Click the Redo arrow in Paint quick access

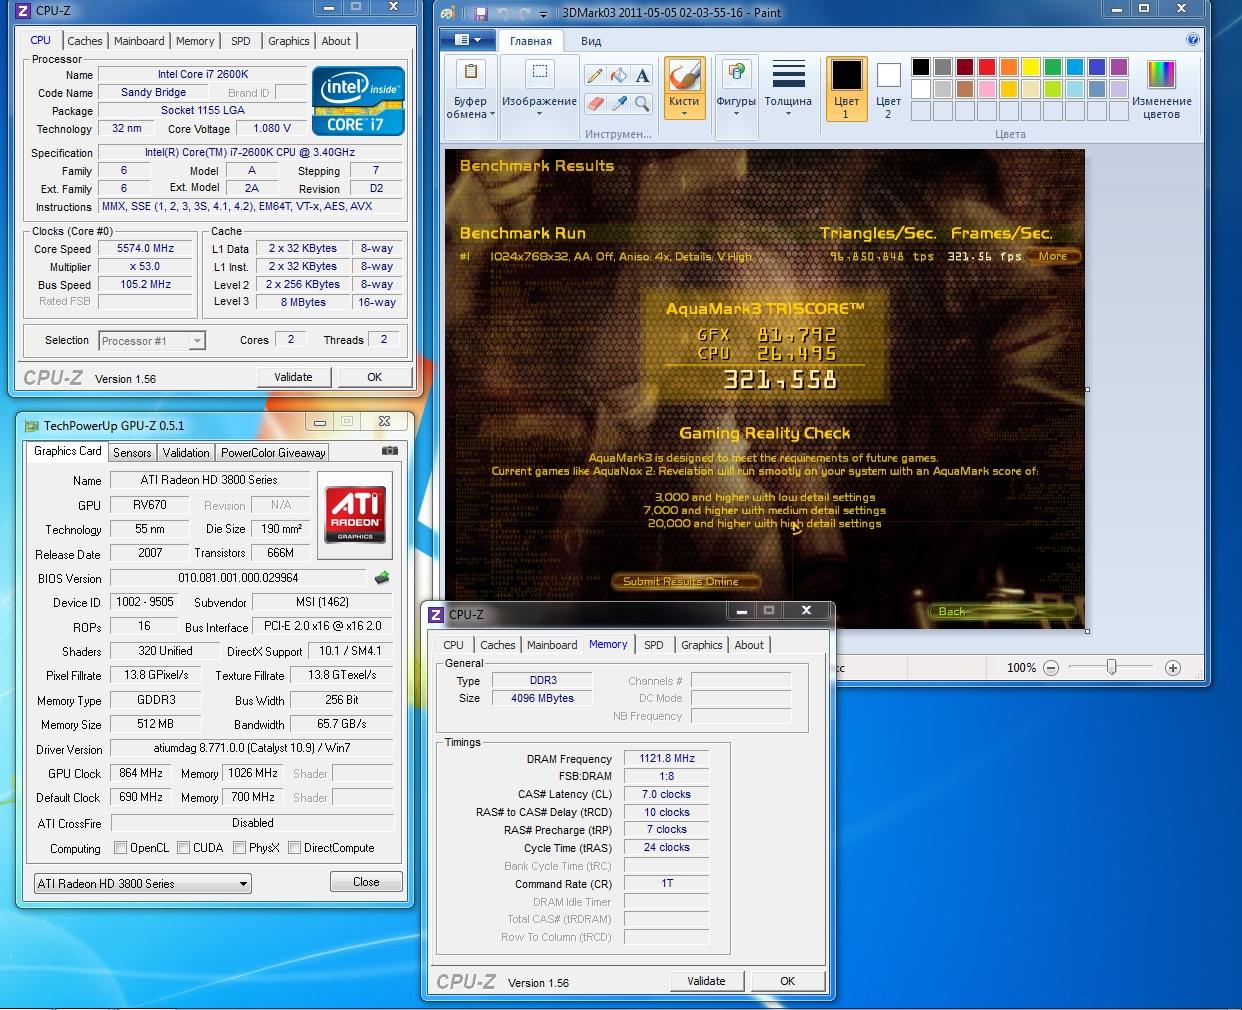tap(525, 13)
